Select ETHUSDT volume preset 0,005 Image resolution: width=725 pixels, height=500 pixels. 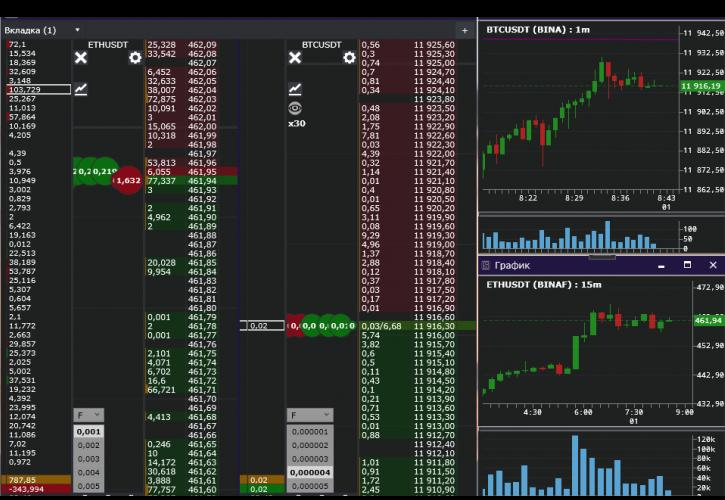(88, 486)
